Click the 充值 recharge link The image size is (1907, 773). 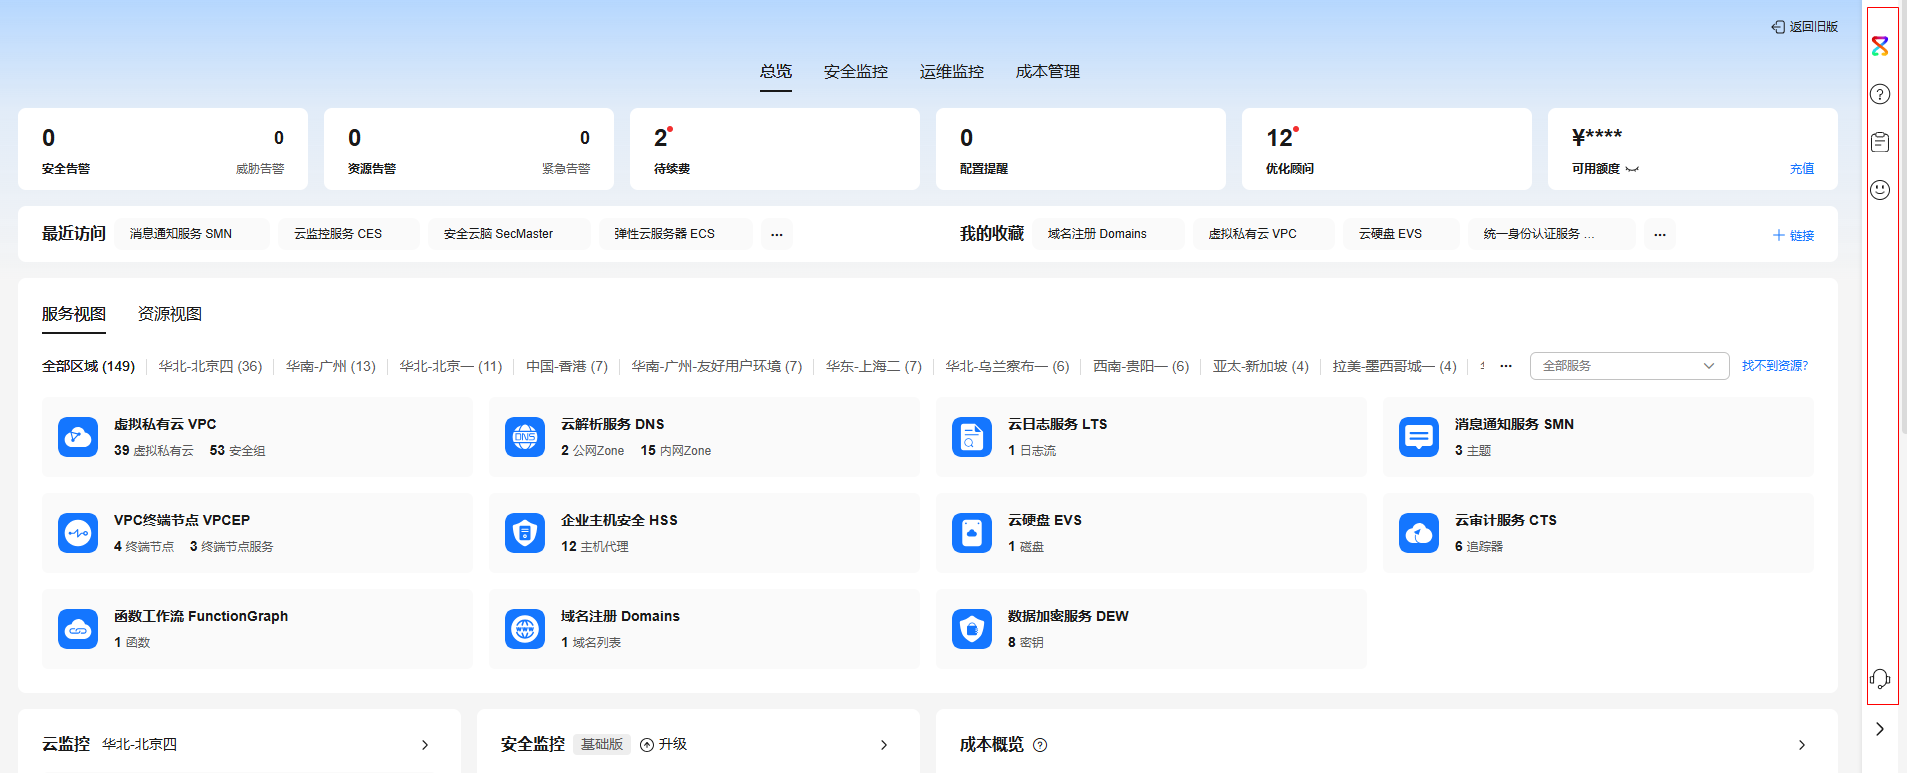[1802, 169]
